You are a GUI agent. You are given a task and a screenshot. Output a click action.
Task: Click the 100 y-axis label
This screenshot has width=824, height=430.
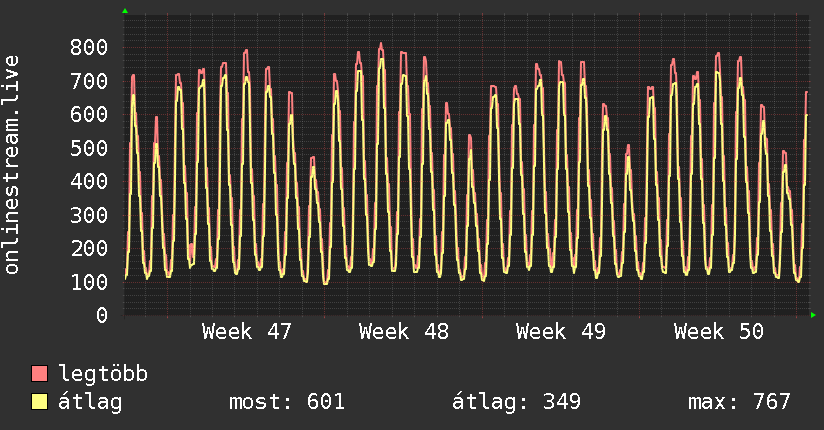point(89,282)
